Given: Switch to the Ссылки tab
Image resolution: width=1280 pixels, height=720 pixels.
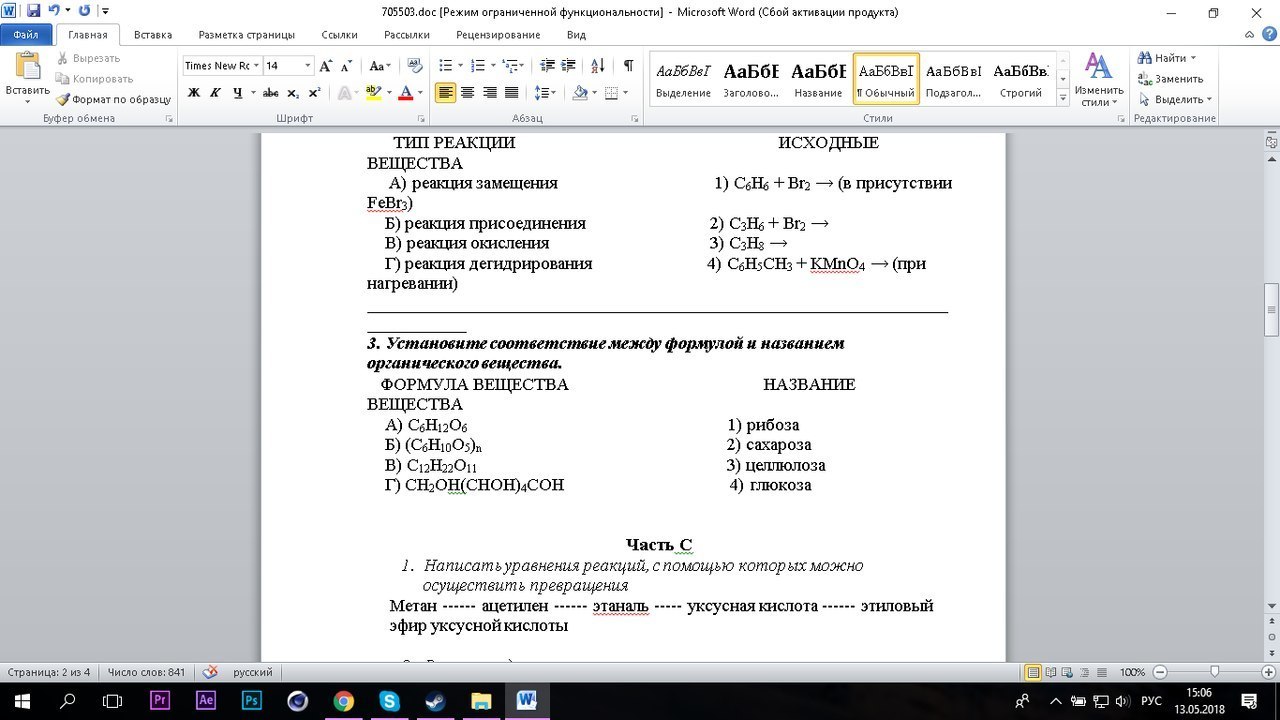Looking at the screenshot, I should 340,35.
